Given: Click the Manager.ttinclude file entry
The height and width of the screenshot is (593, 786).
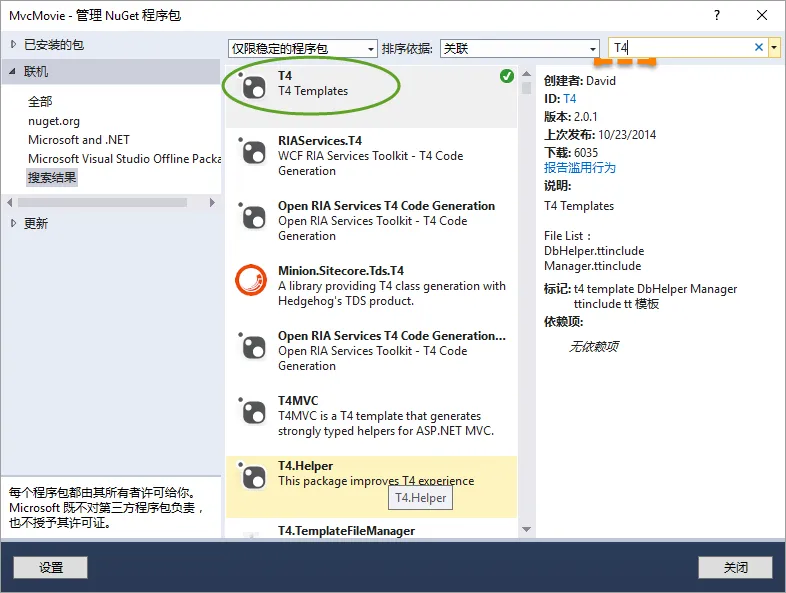Looking at the screenshot, I should coord(593,266).
